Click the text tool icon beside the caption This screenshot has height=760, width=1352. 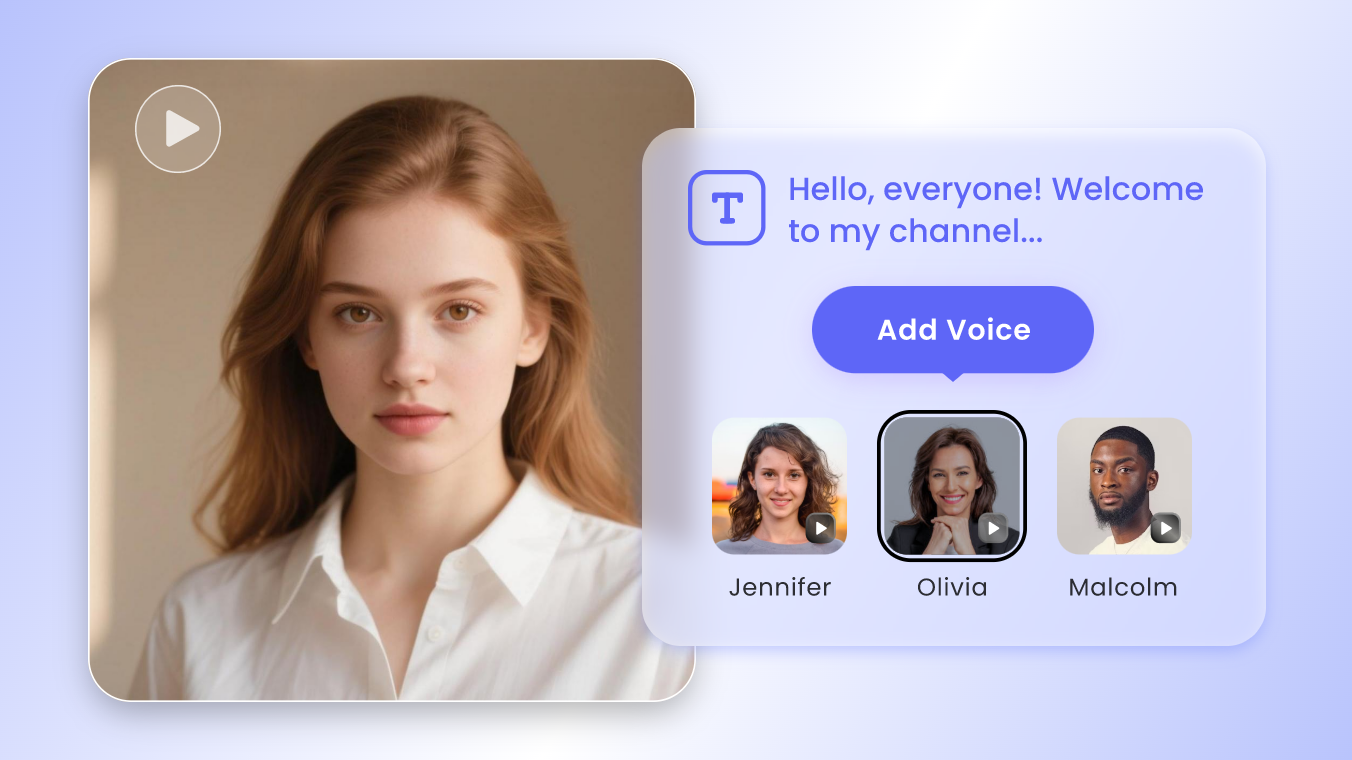pos(726,207)
